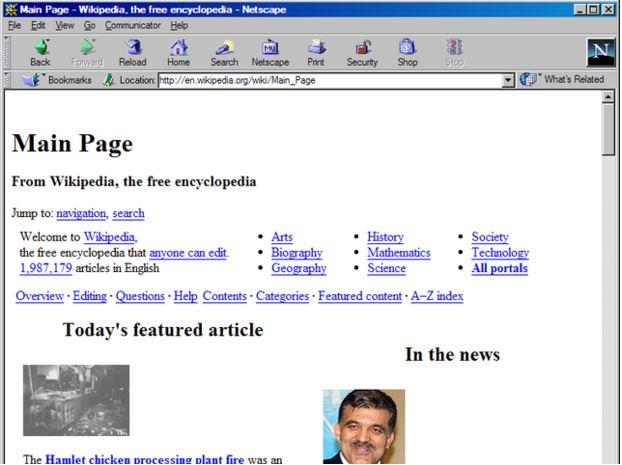Open the Help link in page body

[186, 296]
